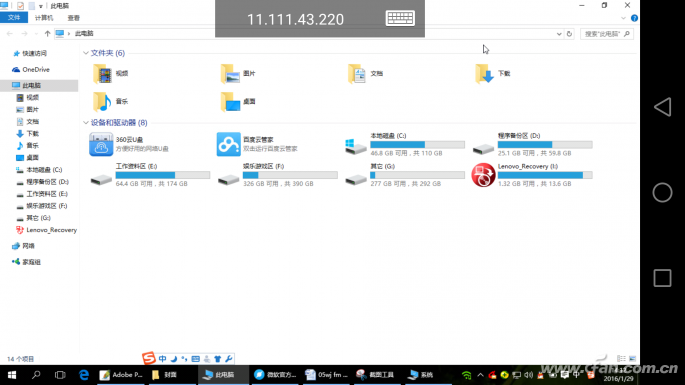
Task: Open the 360云U盘 drive icon
Action: (x=101, y=144)
